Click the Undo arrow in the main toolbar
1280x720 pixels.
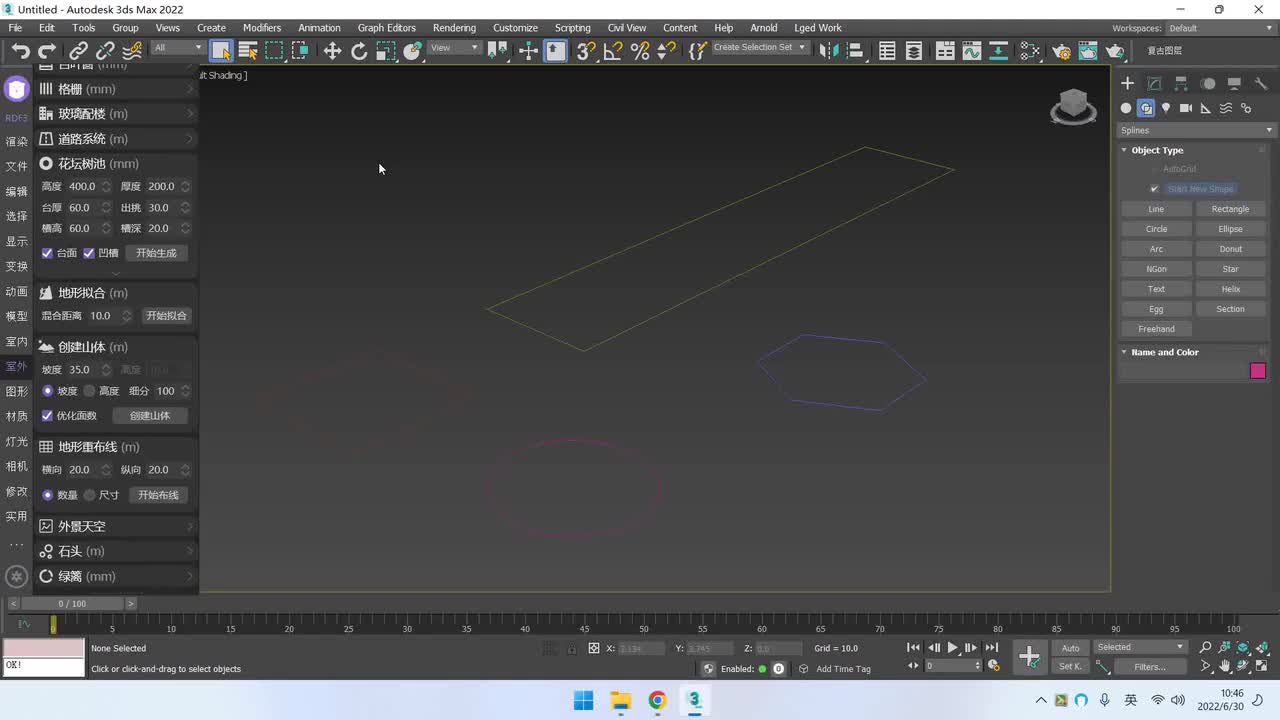(21, 51)
